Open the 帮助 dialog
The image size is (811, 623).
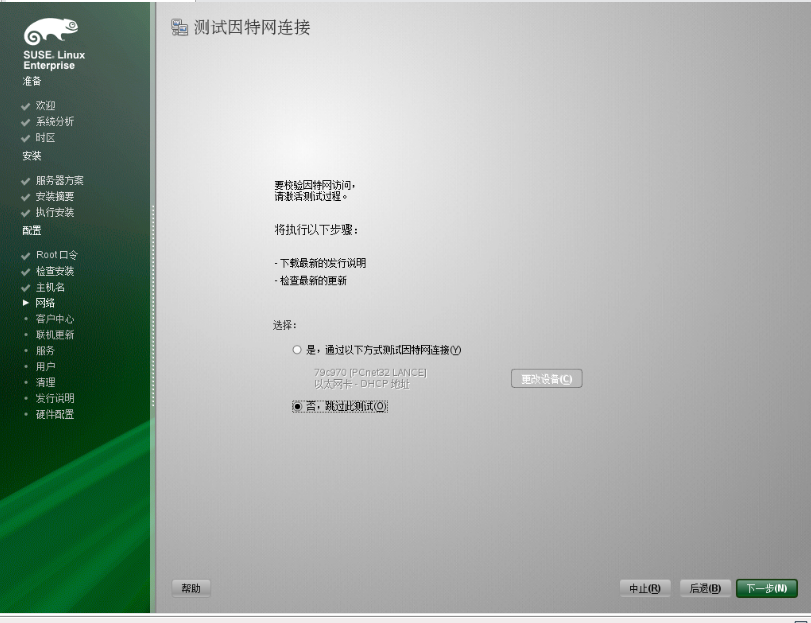[192, 587]
